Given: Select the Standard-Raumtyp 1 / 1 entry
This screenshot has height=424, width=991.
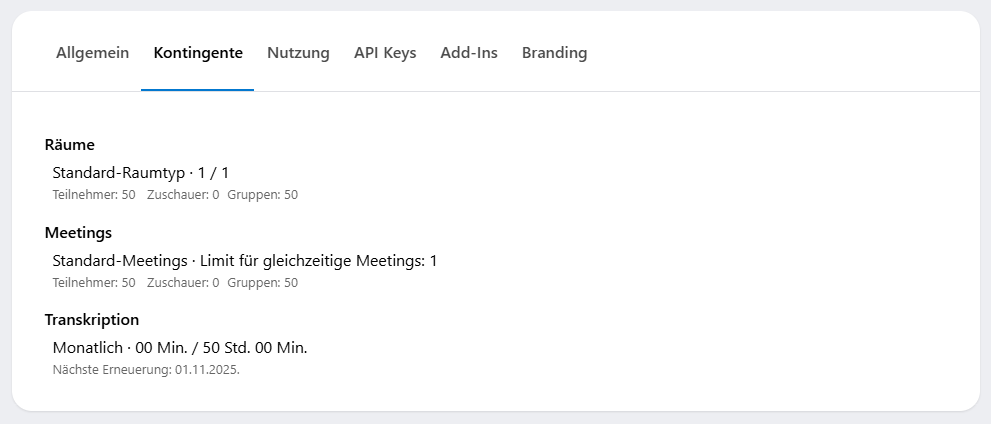Looking at the screenshot, I should (x=141, y=173).
